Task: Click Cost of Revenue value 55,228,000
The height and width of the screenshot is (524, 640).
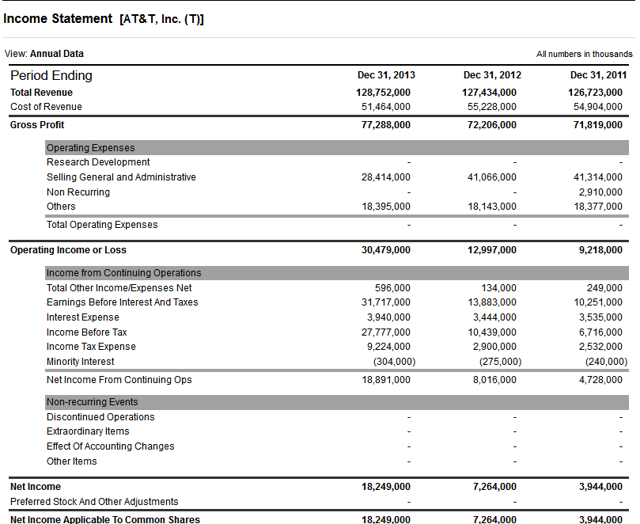Action: pos(492,107)
